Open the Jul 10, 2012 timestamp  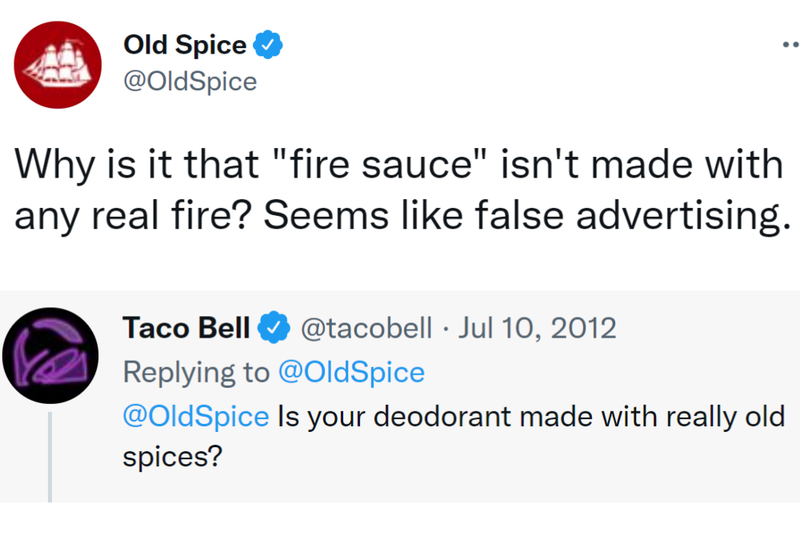click(x=537, y=327)
